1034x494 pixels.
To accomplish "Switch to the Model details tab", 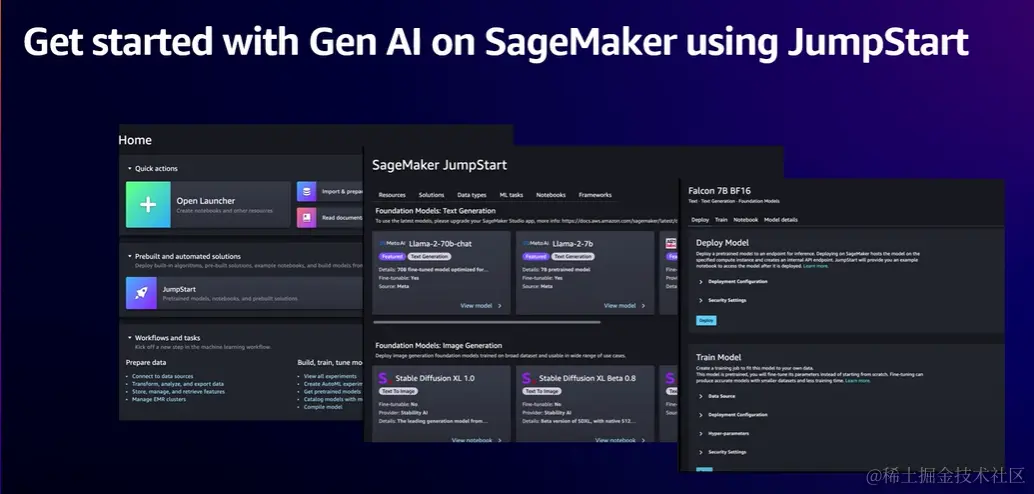I will 781,220.
